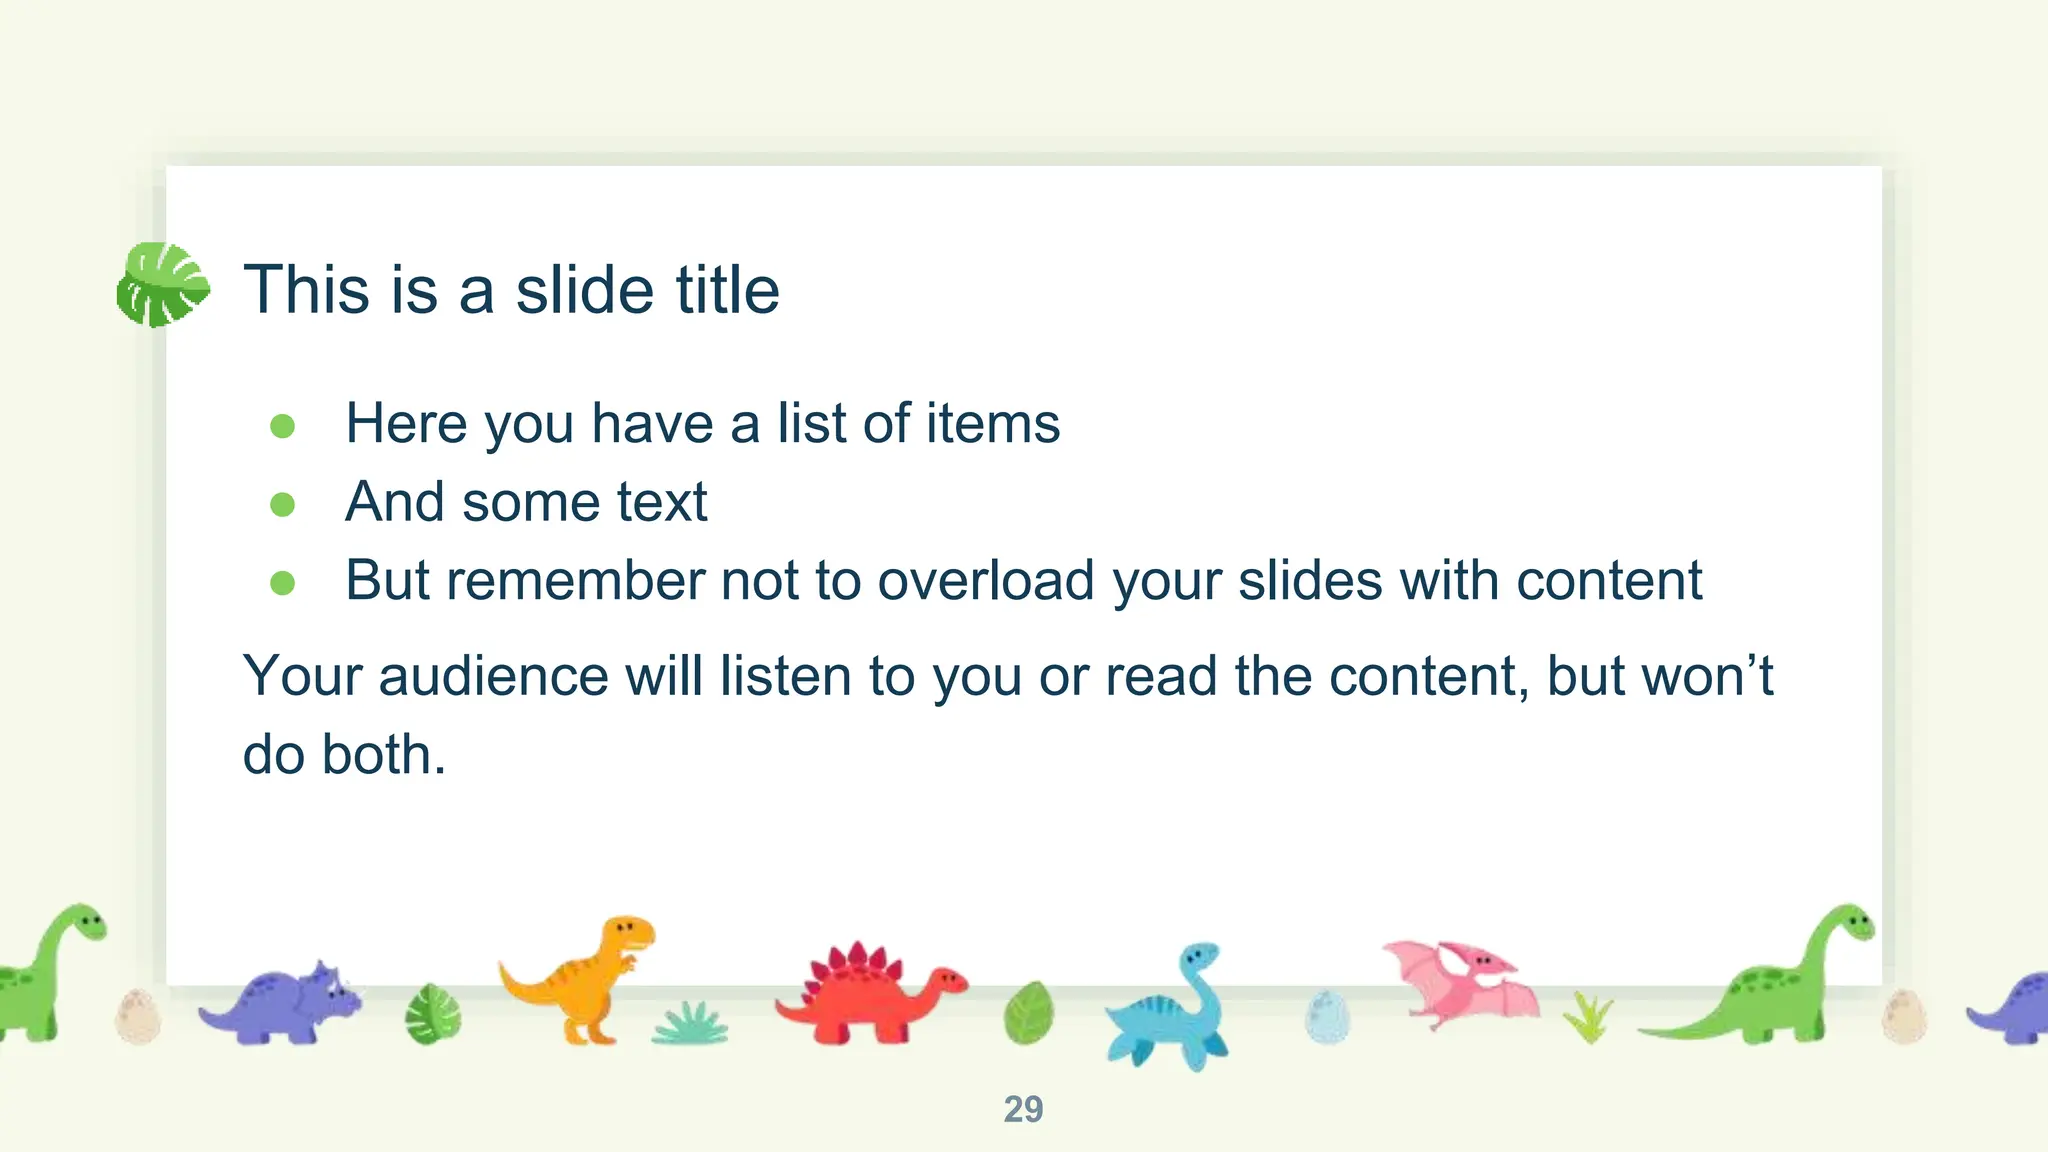Click the green leaf between stegosaurus and plesiosaur
Screen dimensions: 2048x1152
(1029, 1012)
